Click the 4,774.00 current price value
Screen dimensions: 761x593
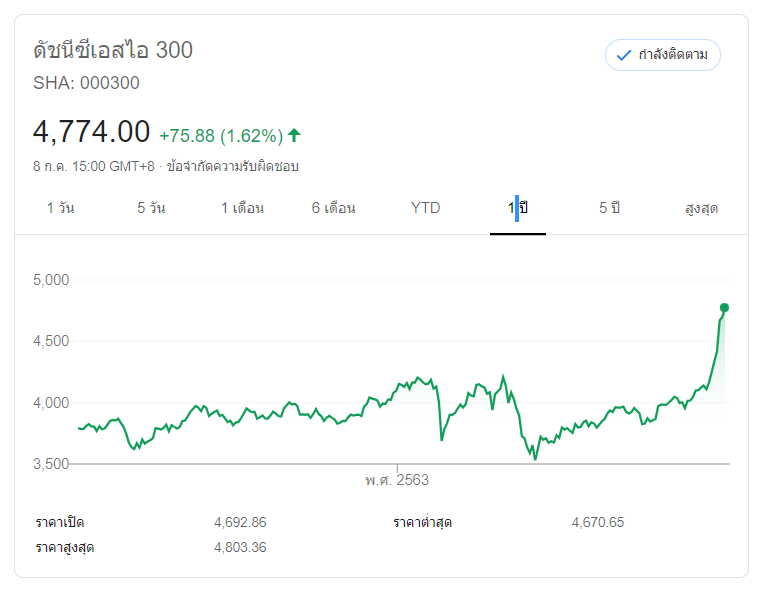[91, 131]
